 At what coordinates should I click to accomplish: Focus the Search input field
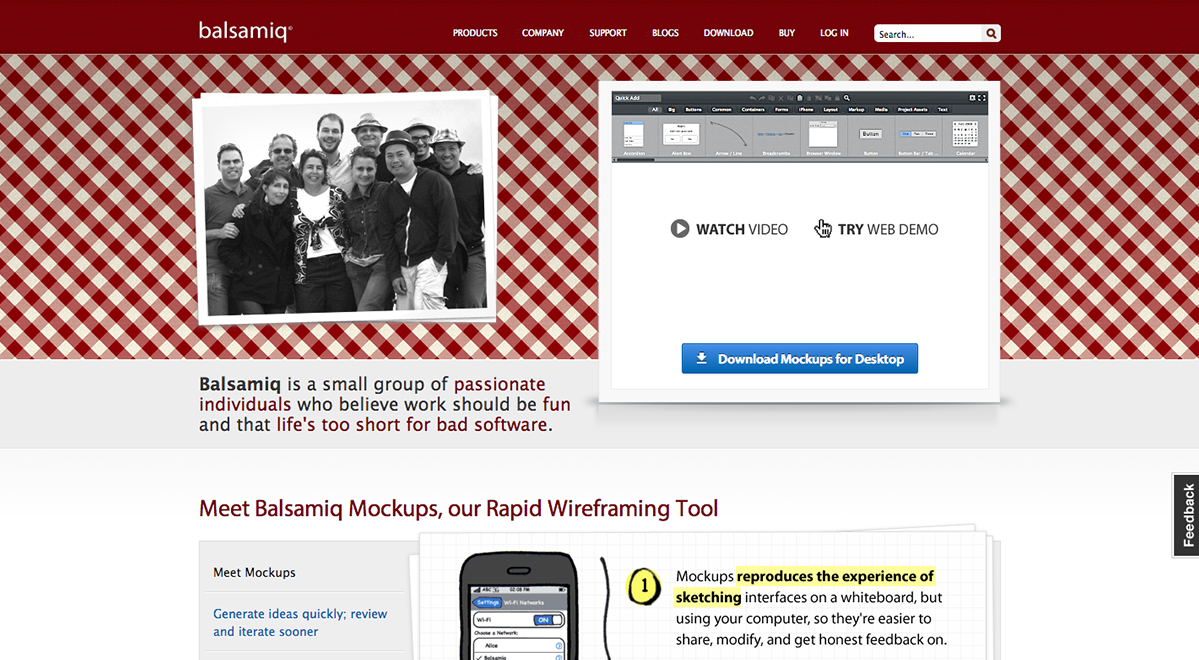pyautogui.click(x=928, y=34)
